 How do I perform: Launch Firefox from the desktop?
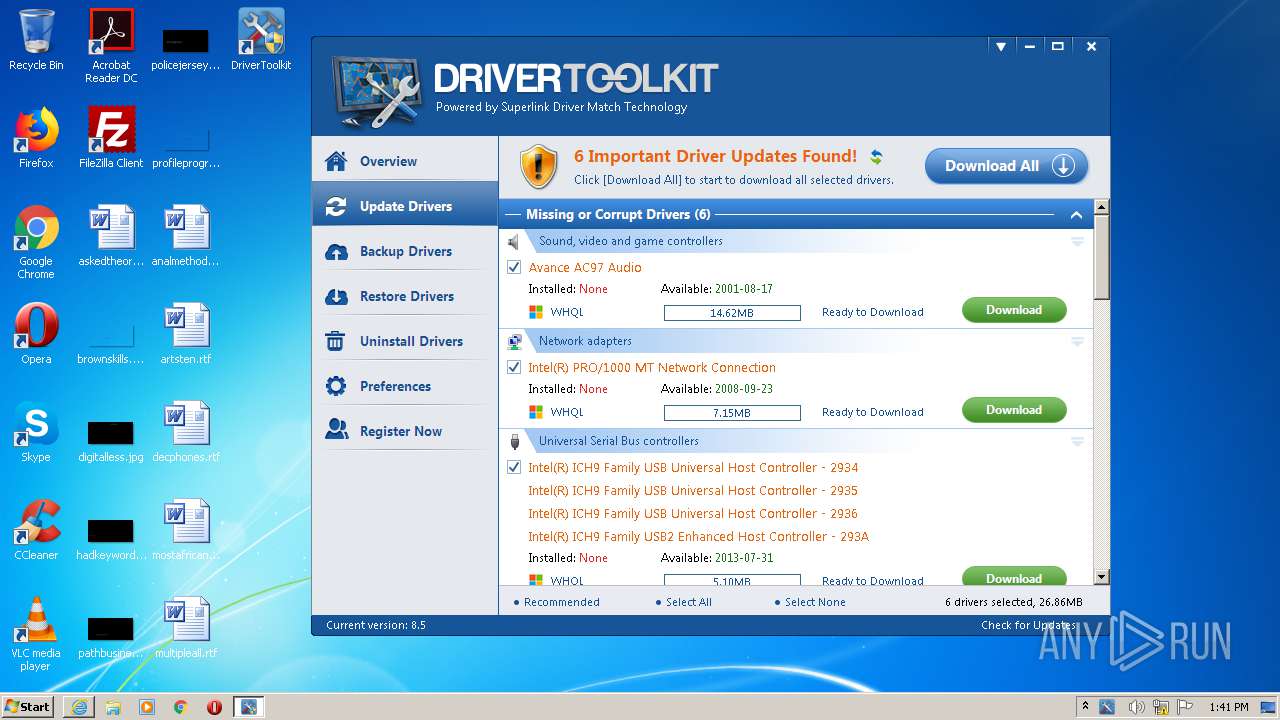tap(36, 138)
